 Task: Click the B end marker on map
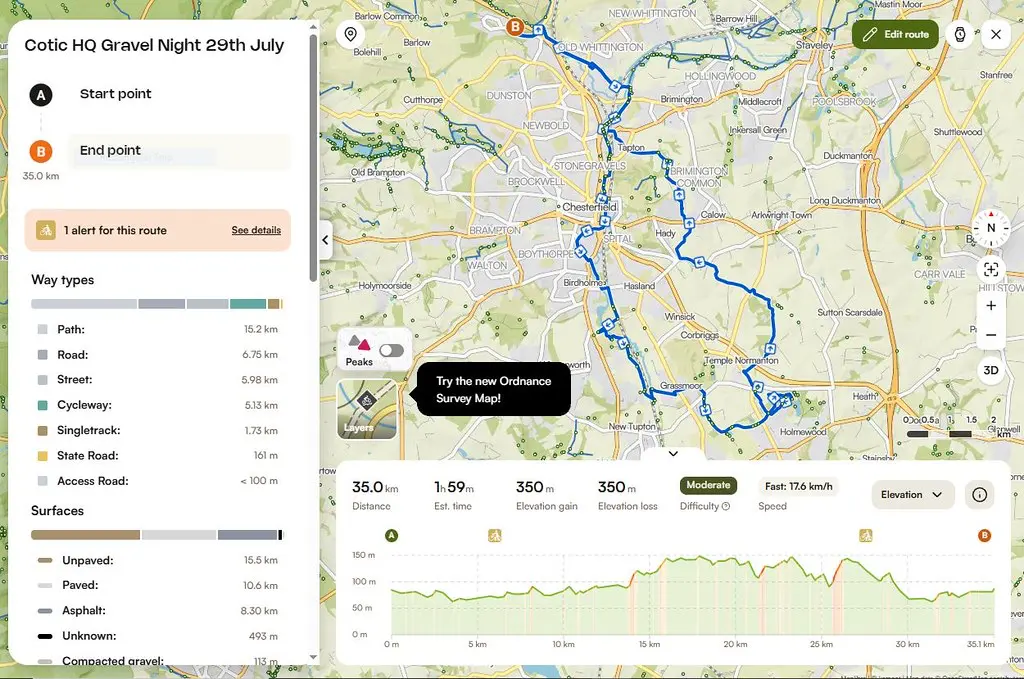[x=515, y=27]
